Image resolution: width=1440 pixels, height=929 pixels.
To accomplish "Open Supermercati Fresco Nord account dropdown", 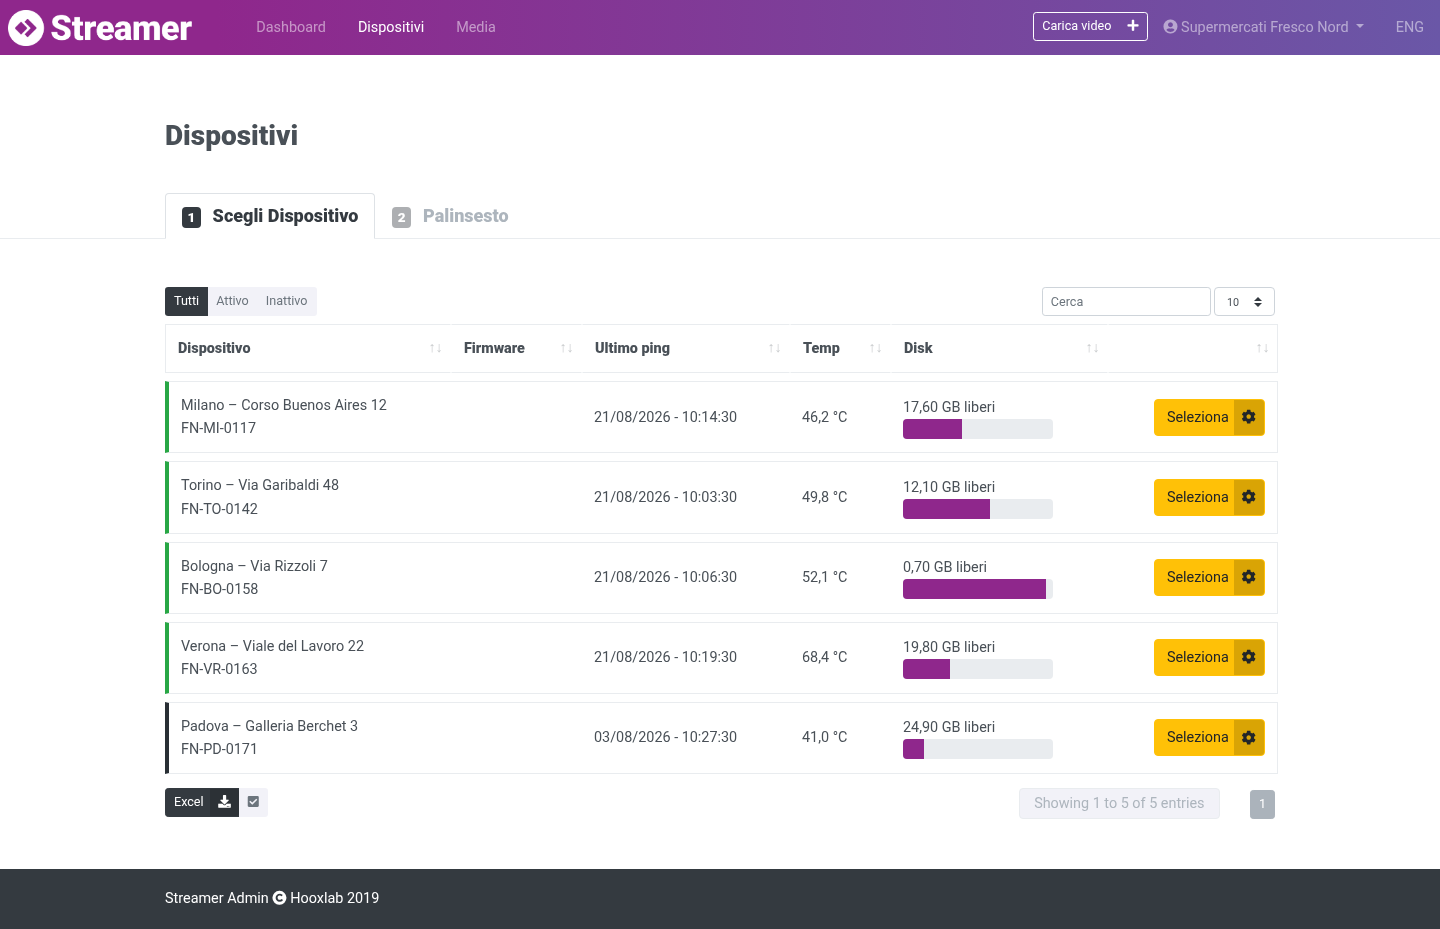I will (x=1264, y=27).
